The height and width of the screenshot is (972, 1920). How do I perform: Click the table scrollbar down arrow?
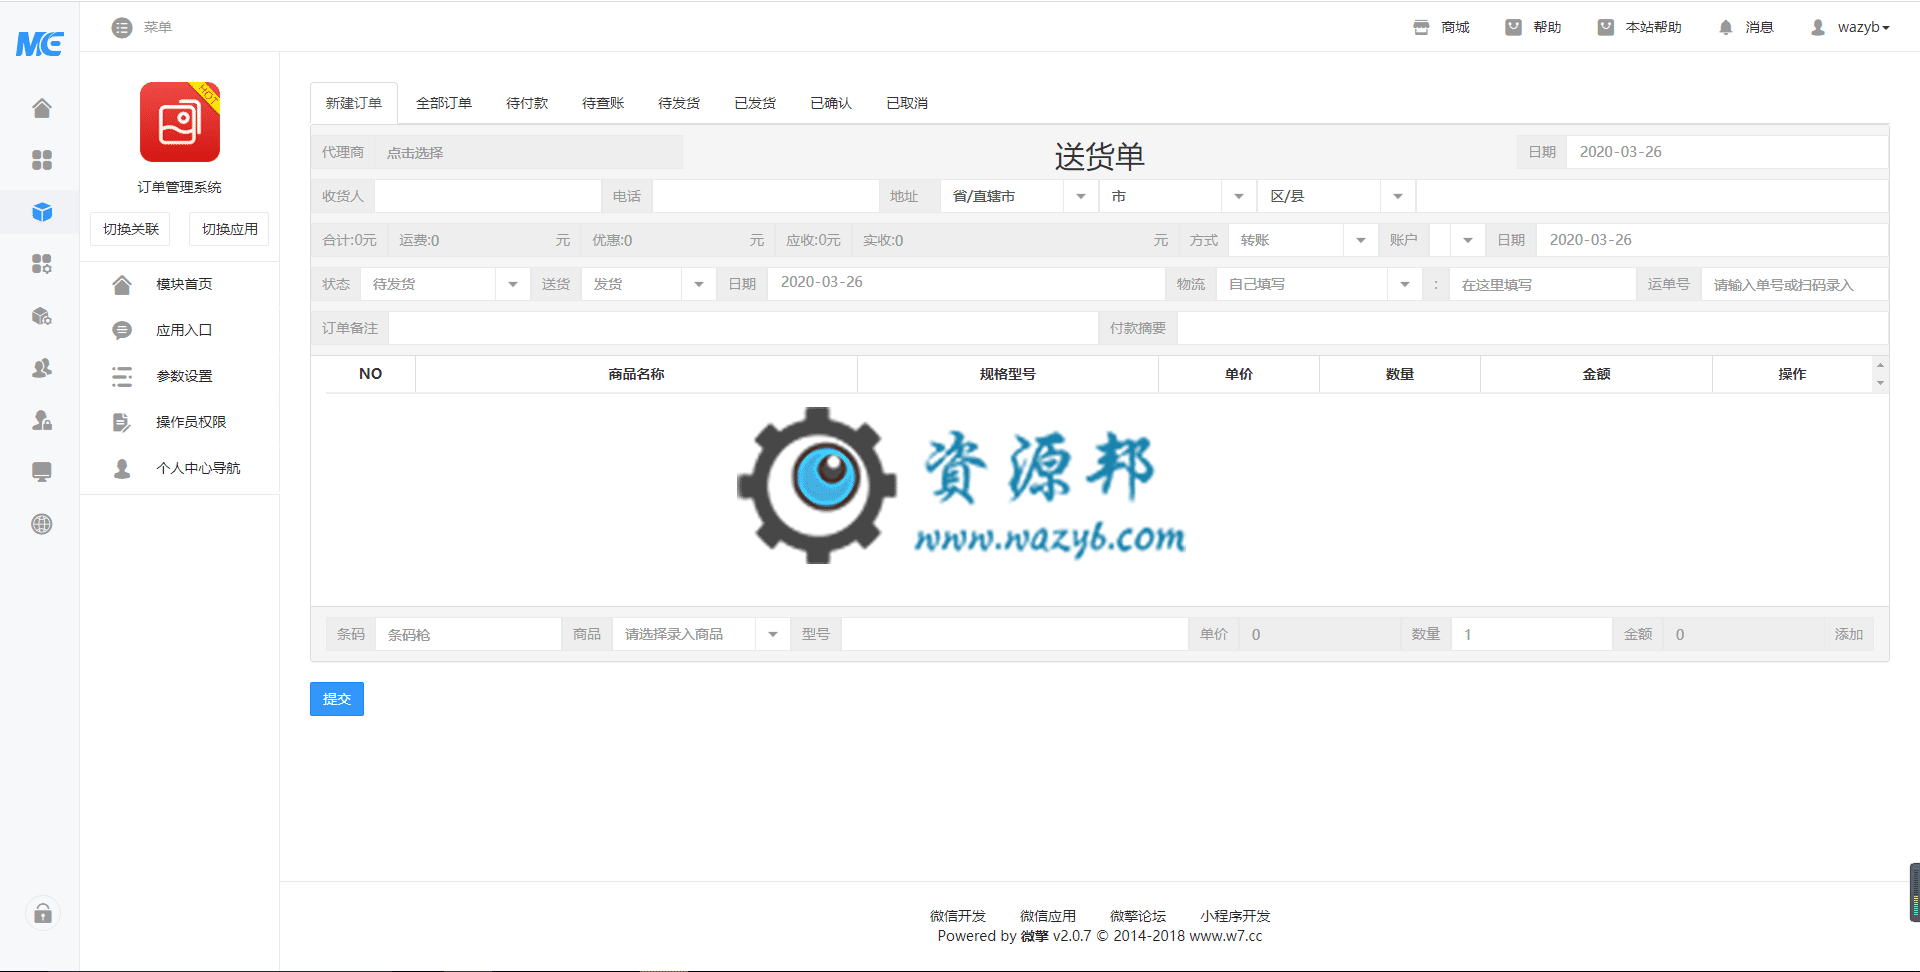1880,383
